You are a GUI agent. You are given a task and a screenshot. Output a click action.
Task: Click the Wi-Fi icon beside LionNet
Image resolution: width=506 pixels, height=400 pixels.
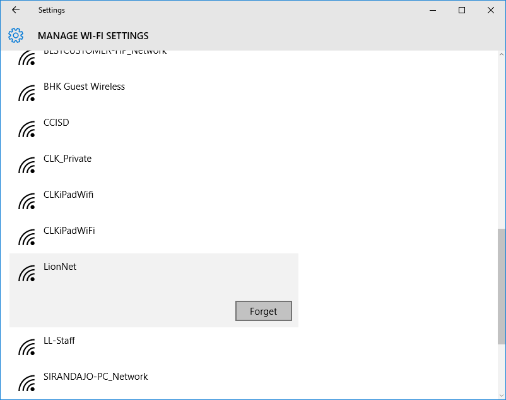27,273
